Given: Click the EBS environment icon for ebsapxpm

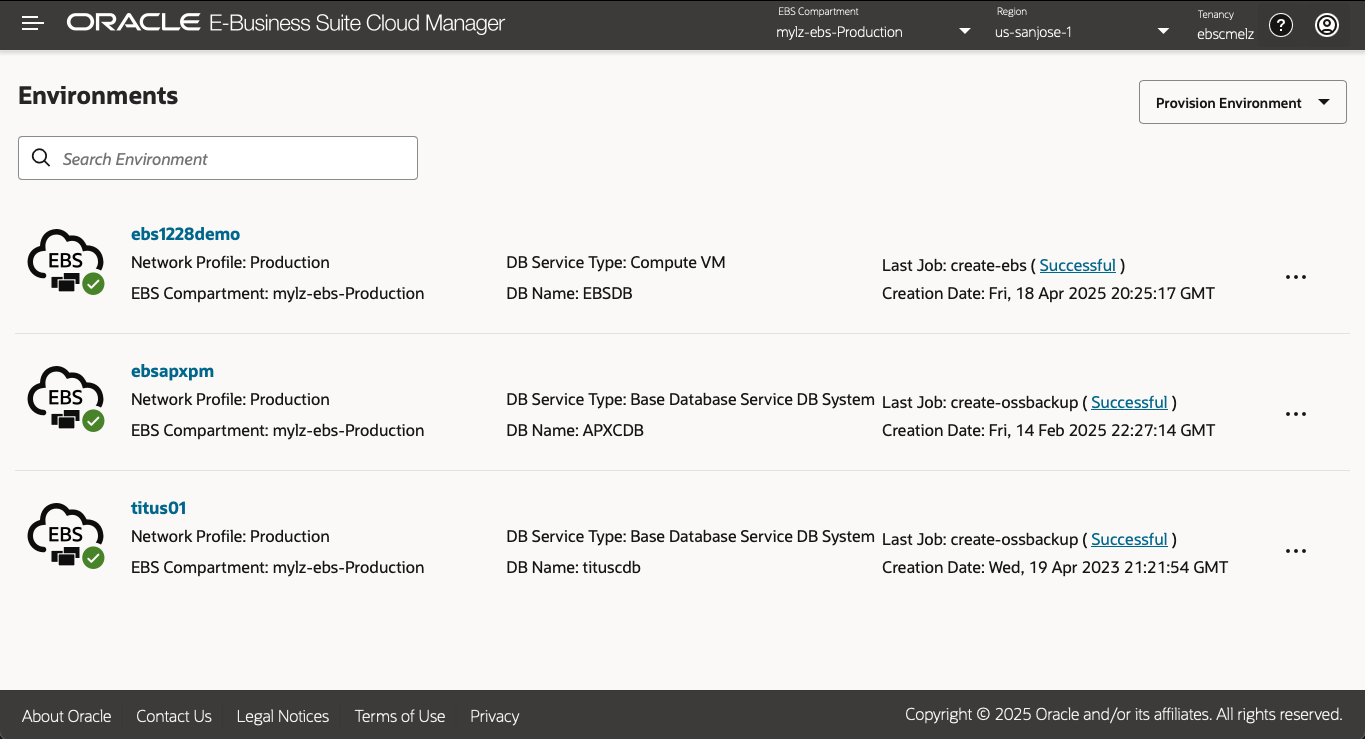Looking at the screenshot, I should [x=65, y=399].
